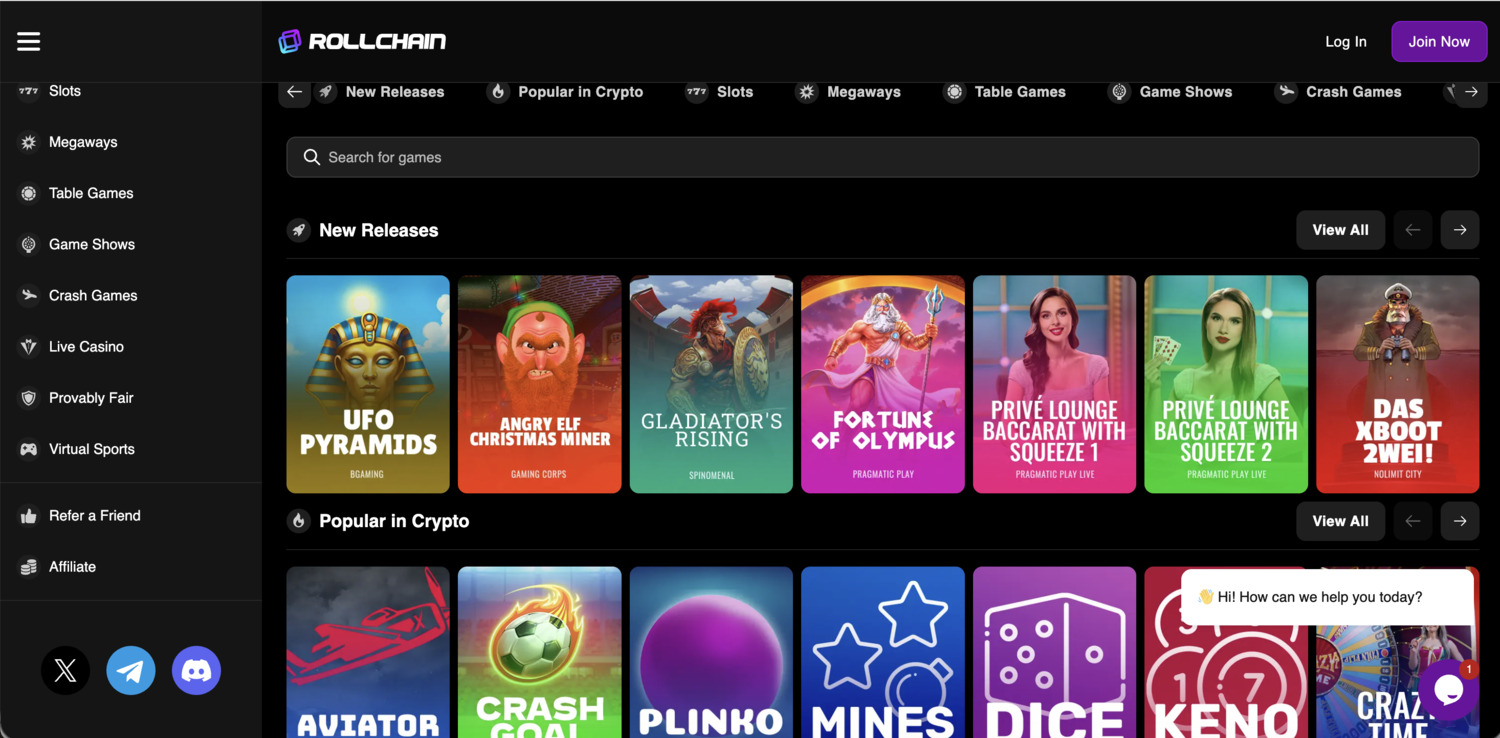Viewport: 1500px width, 738px height.
Task: Click the Crash Games sidebar icon
Action: tap(29, 295)
